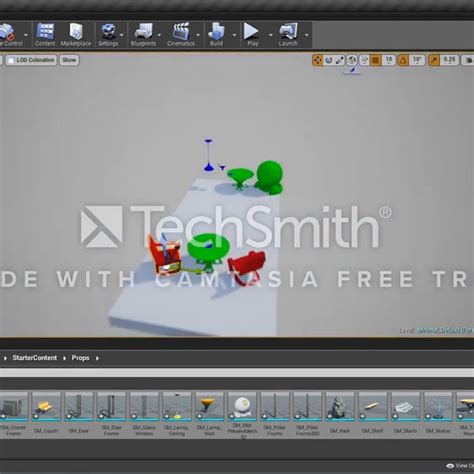
Task: Open the Play mode options dropdown arrow
Action: point(271,35)
